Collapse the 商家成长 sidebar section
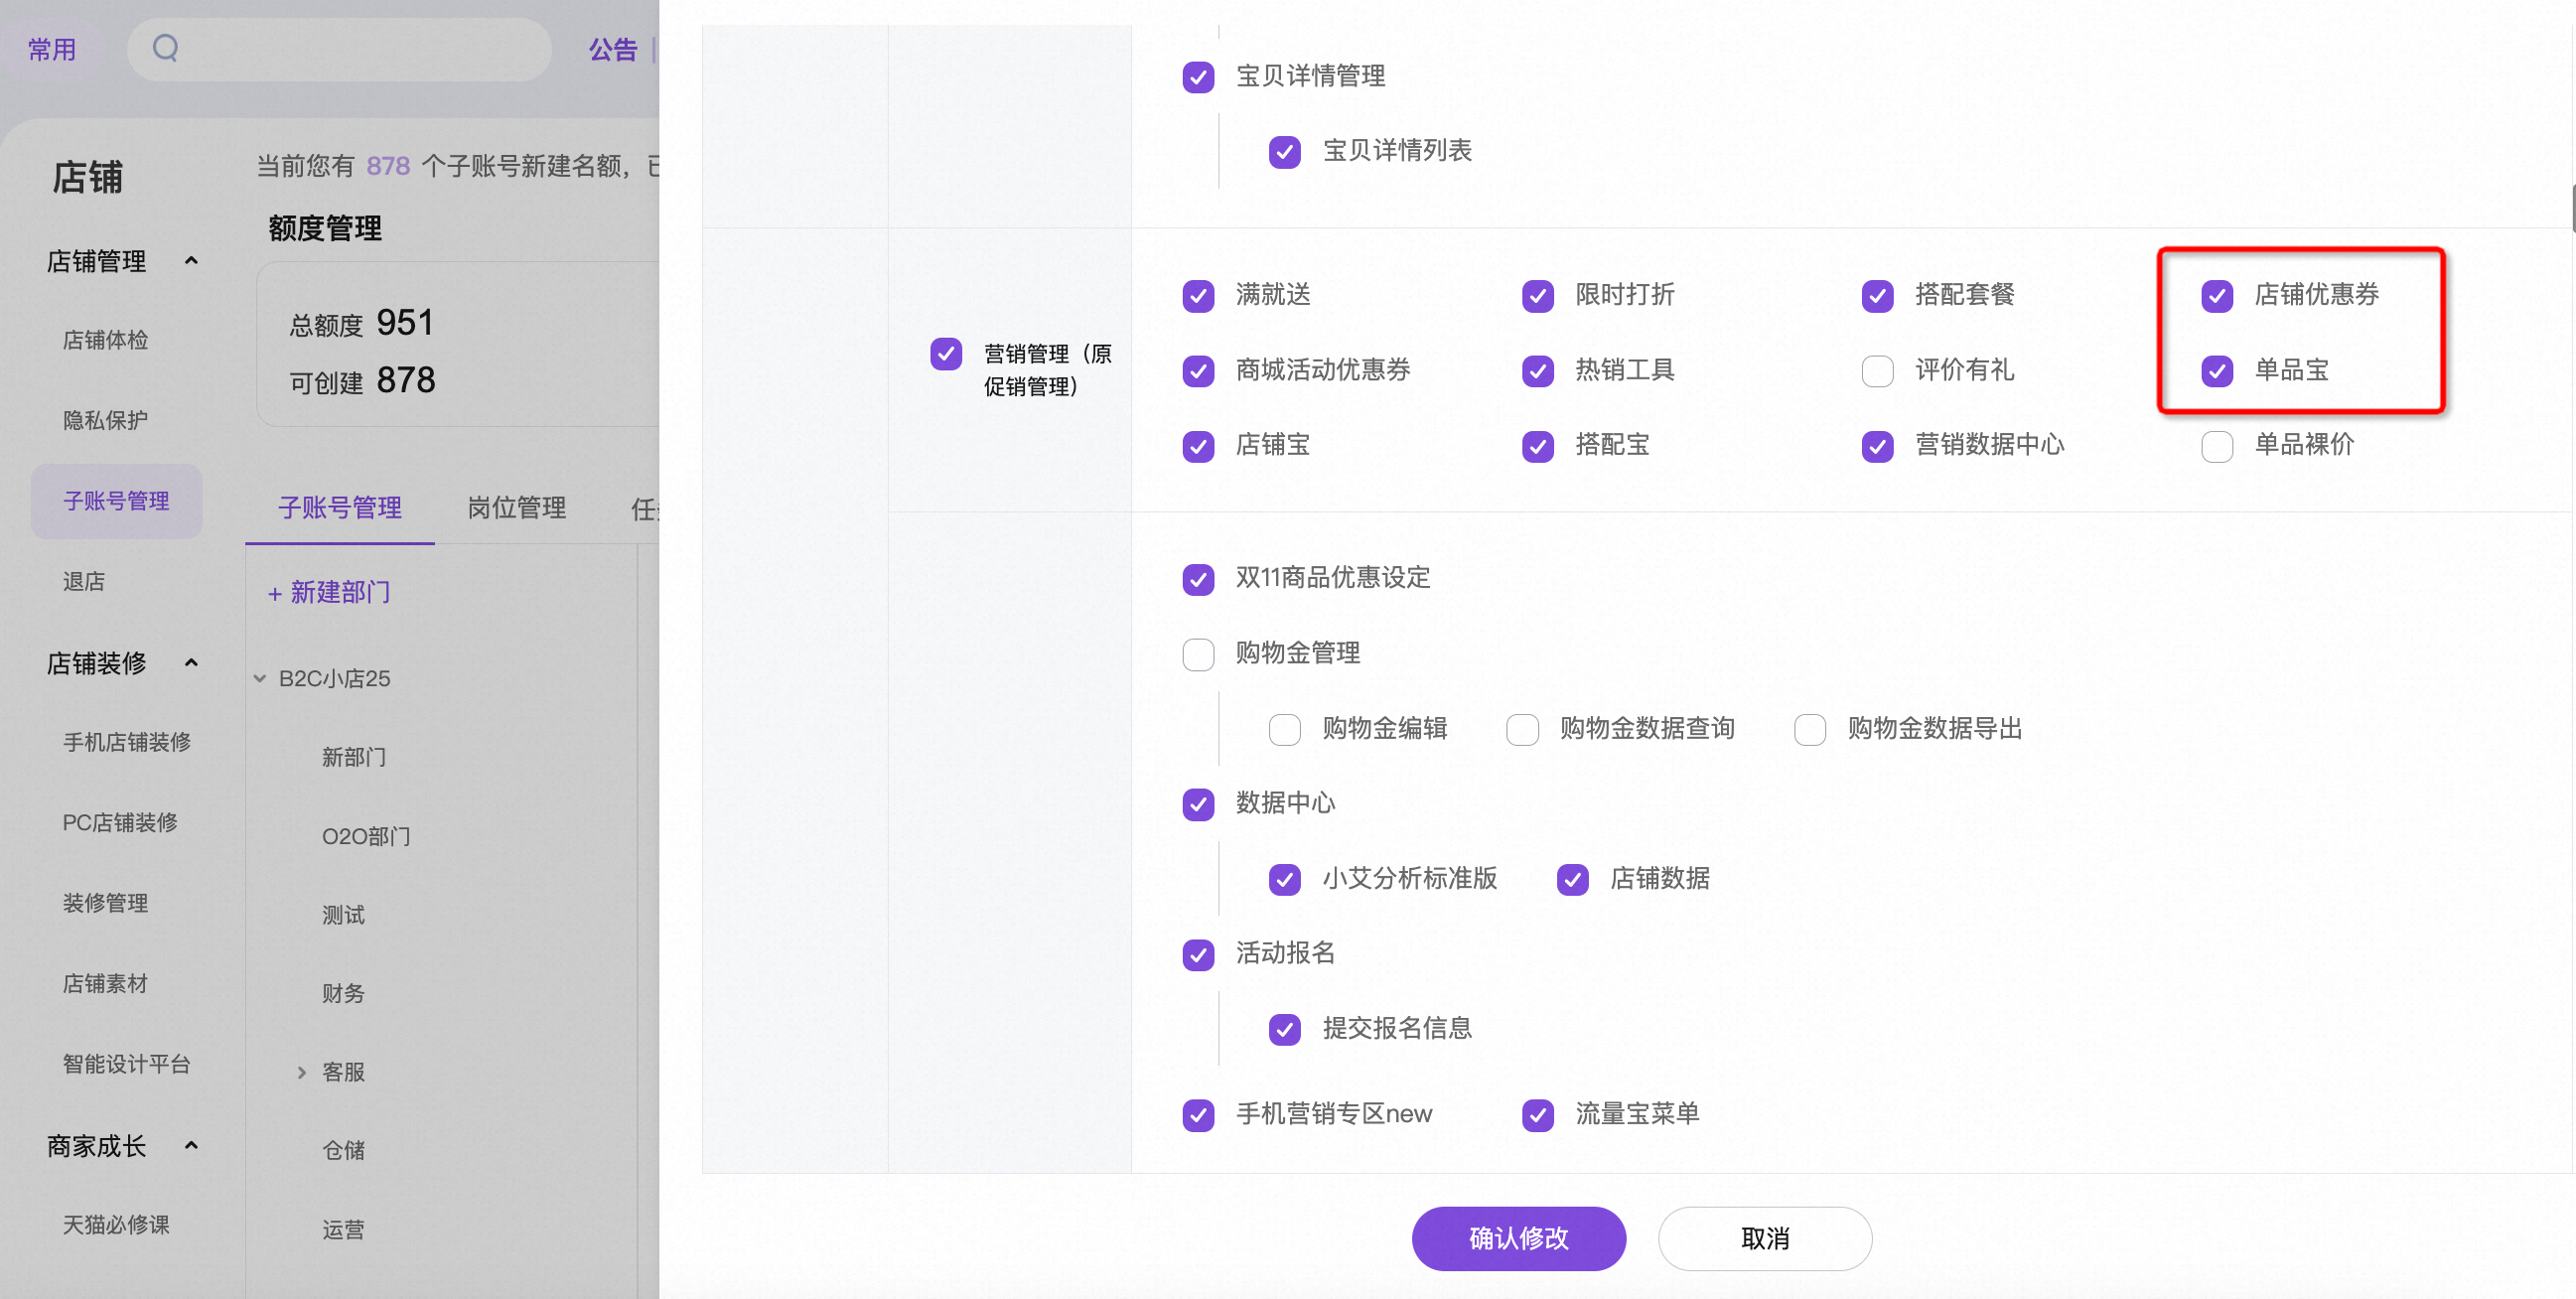The image size is (2576, 1299). 191,1145
